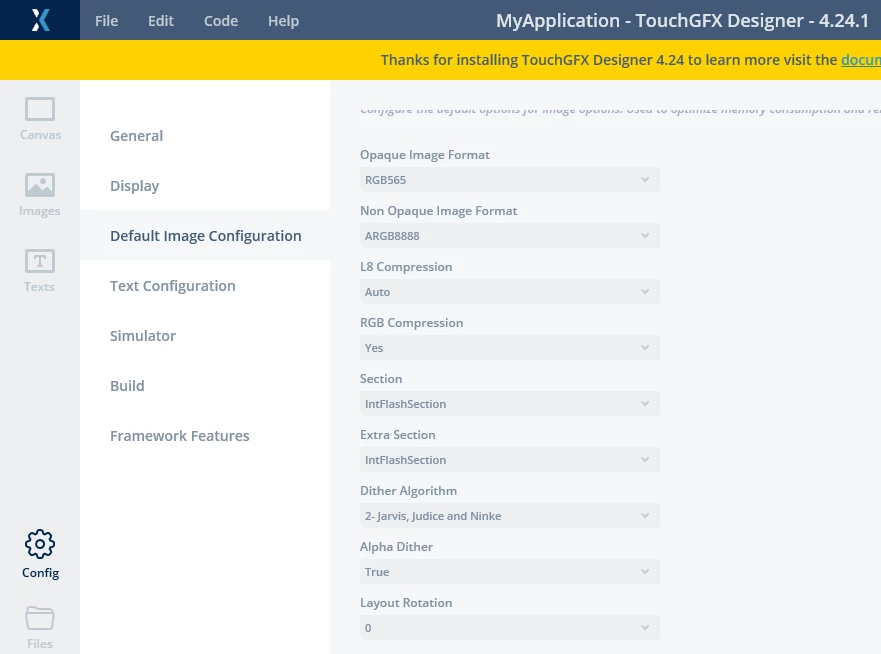Open the Opaque Image Format dropdown

(510, 180)
